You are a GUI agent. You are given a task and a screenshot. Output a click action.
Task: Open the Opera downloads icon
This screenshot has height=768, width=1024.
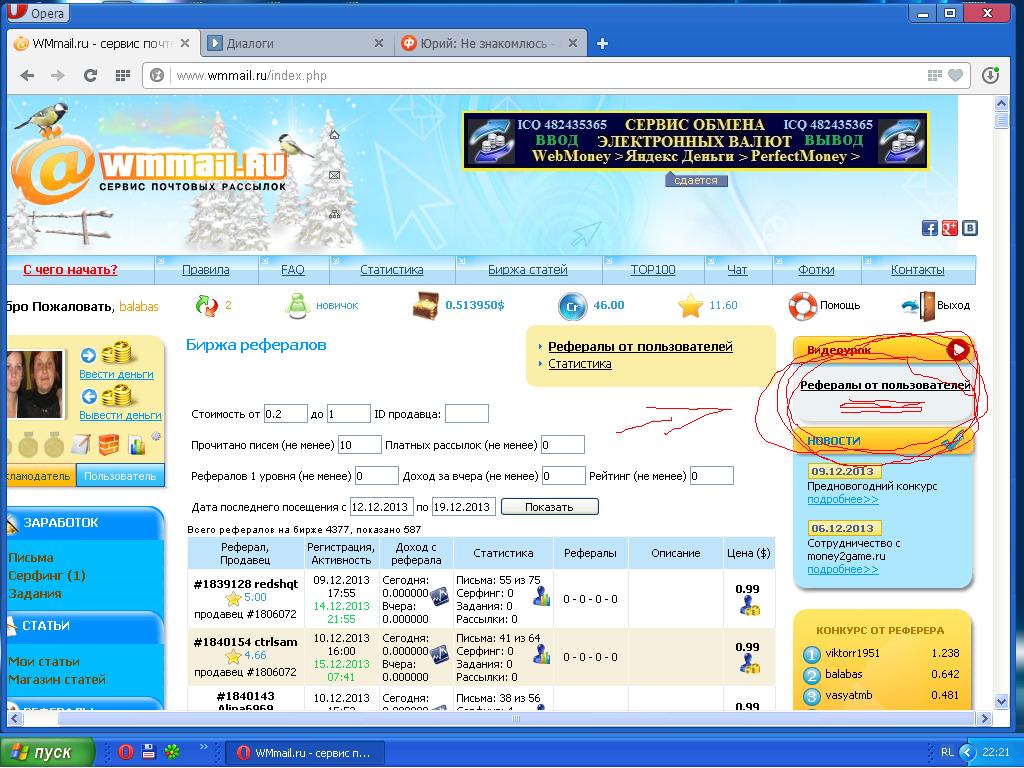(991, 76)
